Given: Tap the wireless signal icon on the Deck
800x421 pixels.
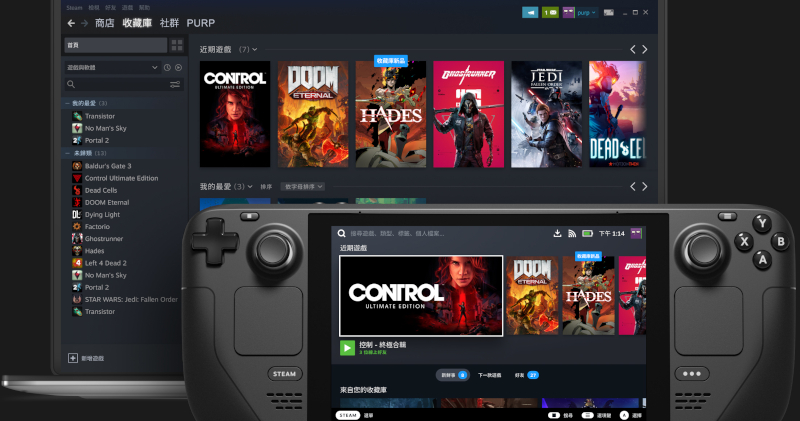Looking at the screenshot, I should (x=572, y=233).
